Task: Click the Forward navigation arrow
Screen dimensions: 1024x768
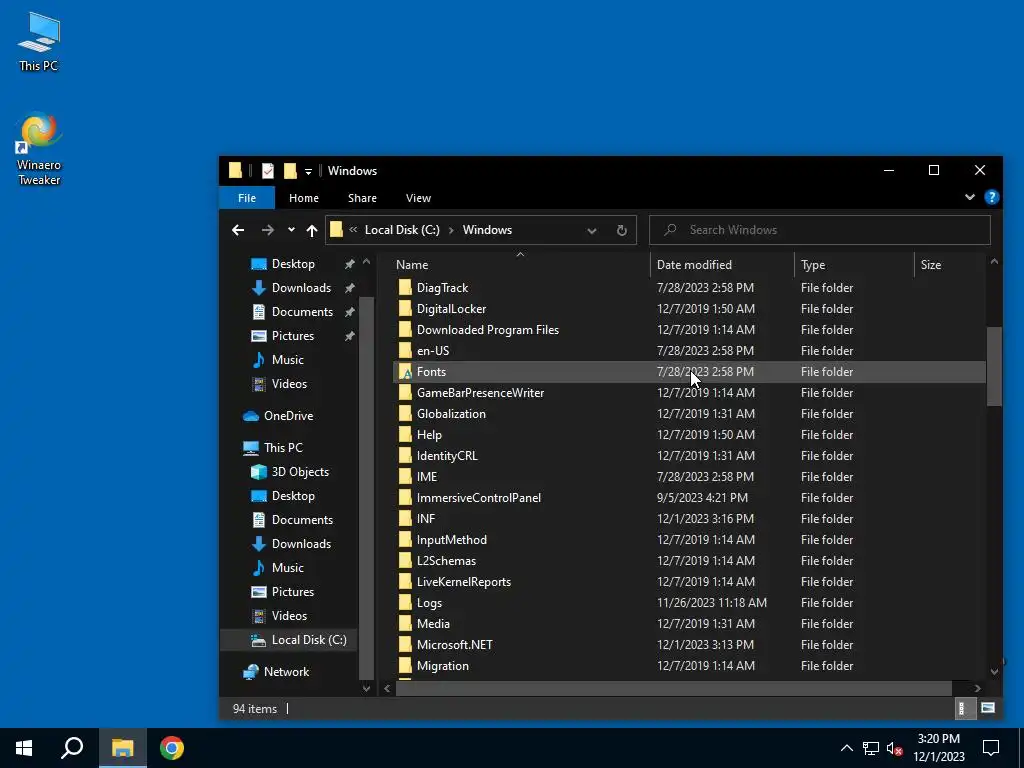Action: click(268, 230)
